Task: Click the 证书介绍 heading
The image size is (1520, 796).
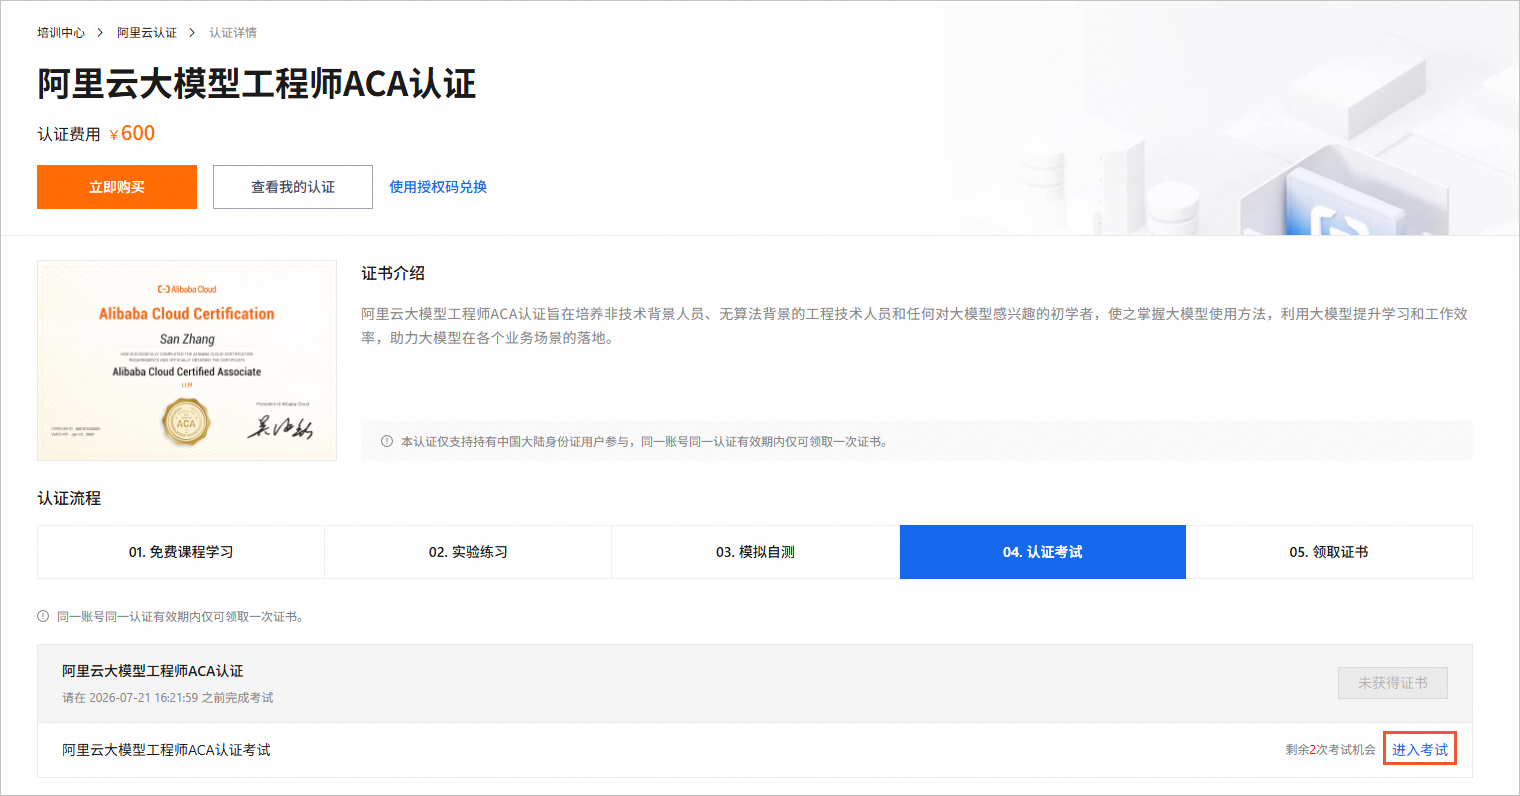Action: coord(393,273)
